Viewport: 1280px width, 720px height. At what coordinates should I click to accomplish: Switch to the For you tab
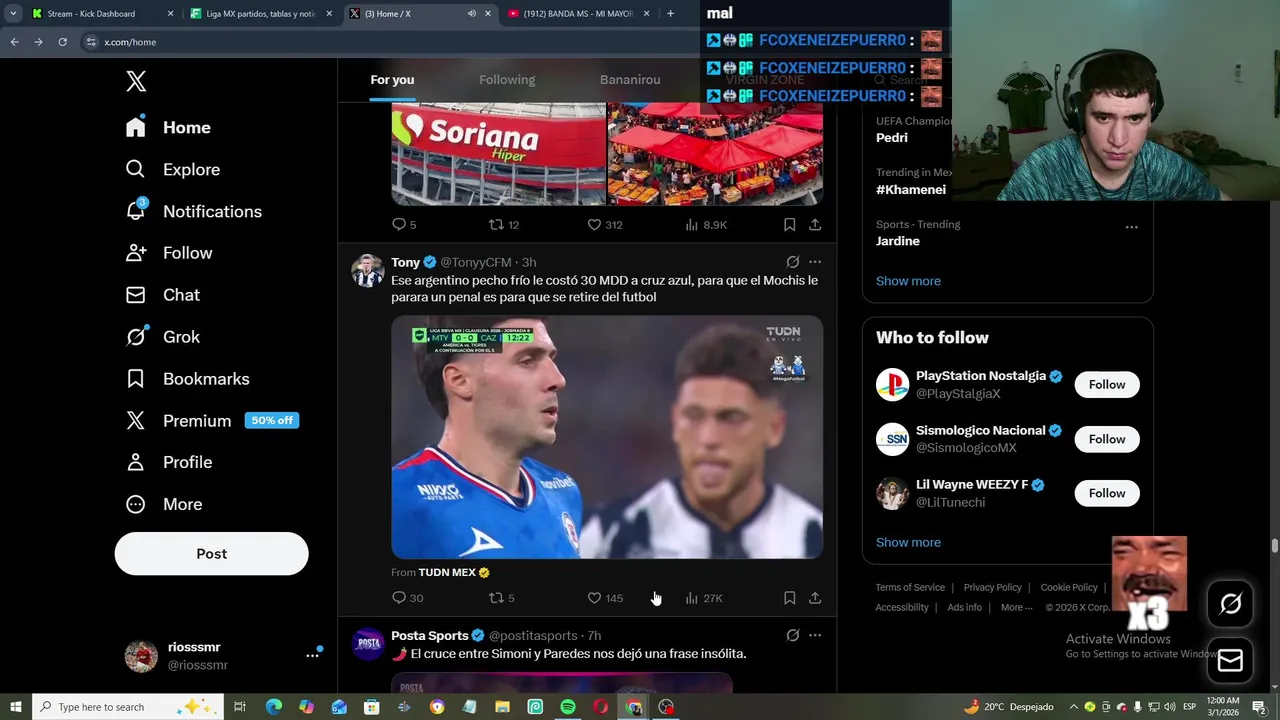click(392, 80)
